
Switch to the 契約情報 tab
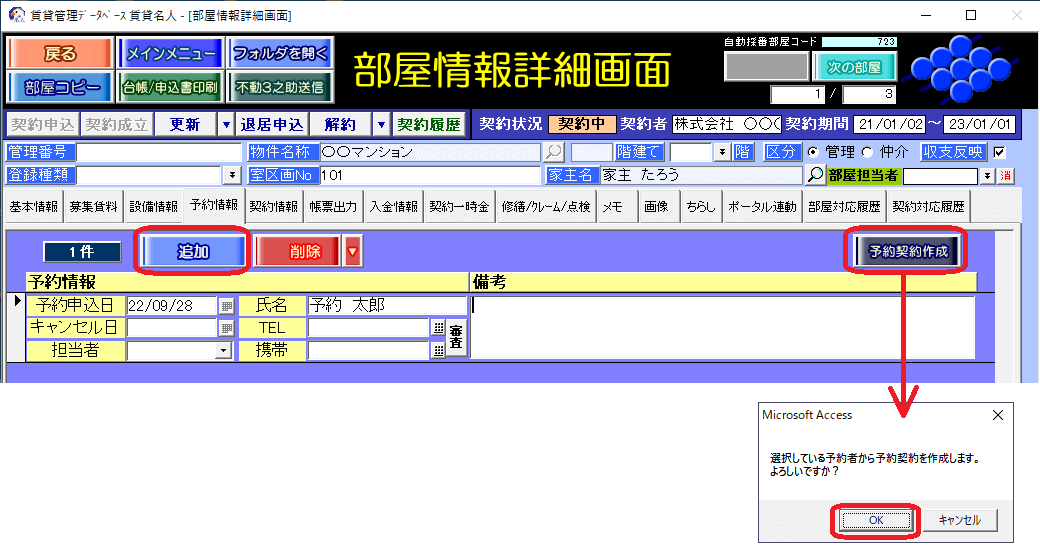(x=273, y=207)
